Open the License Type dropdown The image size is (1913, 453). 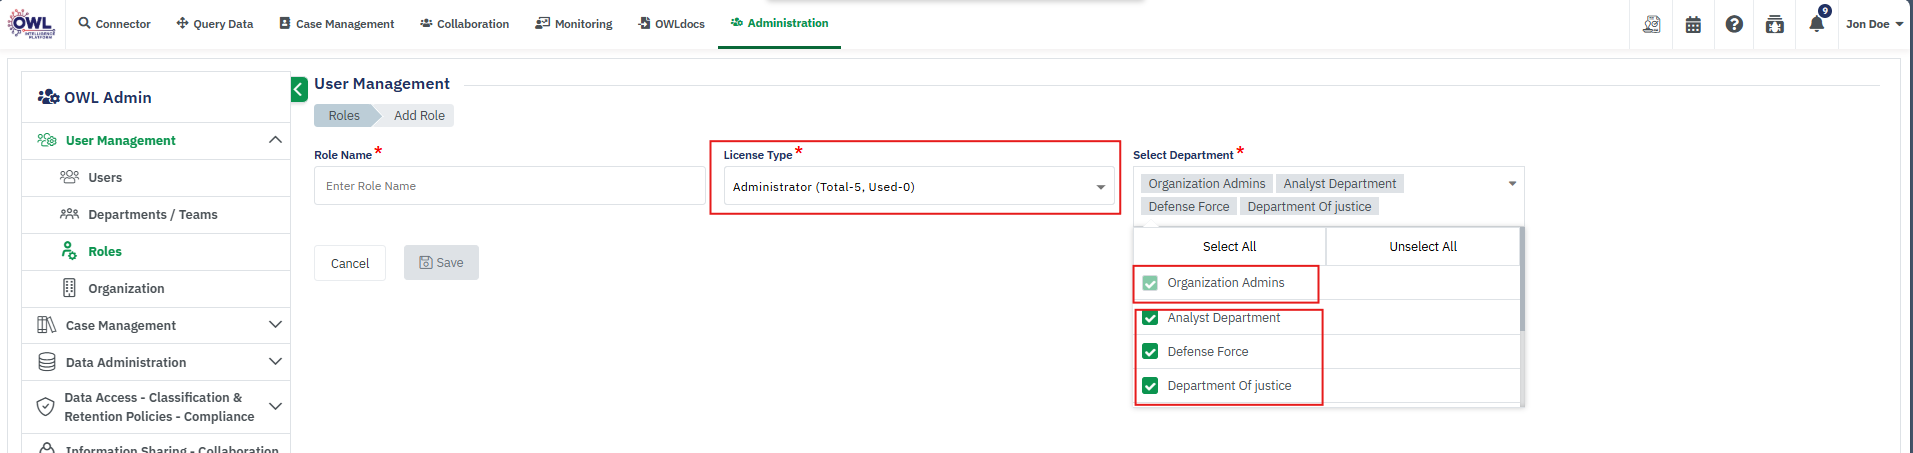pyautogui.click(x=918, y=187)
